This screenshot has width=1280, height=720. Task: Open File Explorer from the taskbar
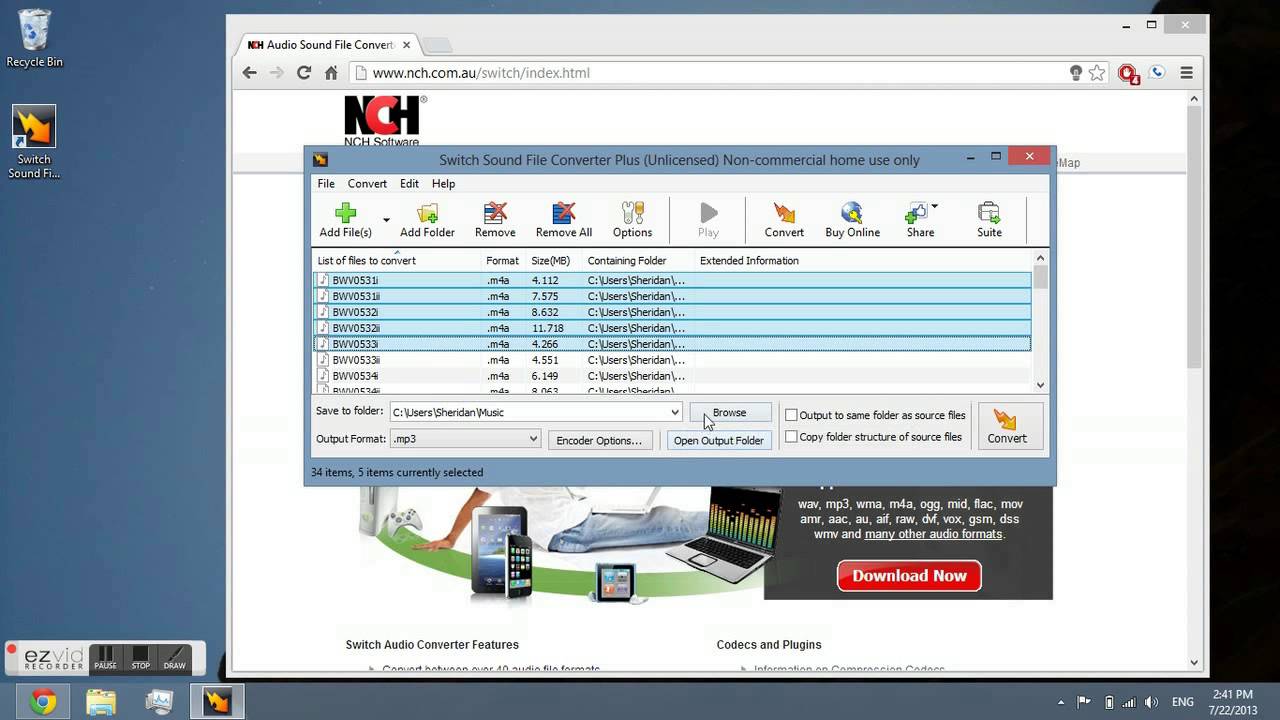pyautogui.click(x=101, y=702)
